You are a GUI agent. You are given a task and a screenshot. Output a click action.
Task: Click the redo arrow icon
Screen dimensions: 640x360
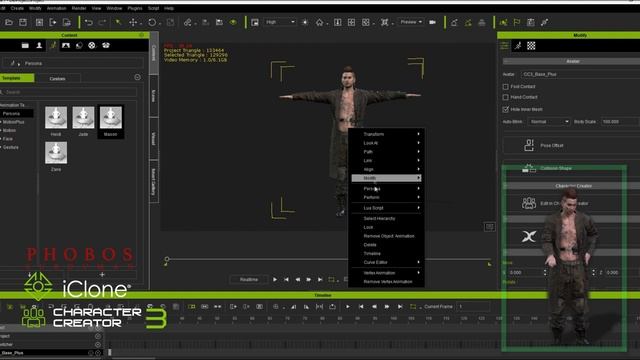click(x=102, y=22)
